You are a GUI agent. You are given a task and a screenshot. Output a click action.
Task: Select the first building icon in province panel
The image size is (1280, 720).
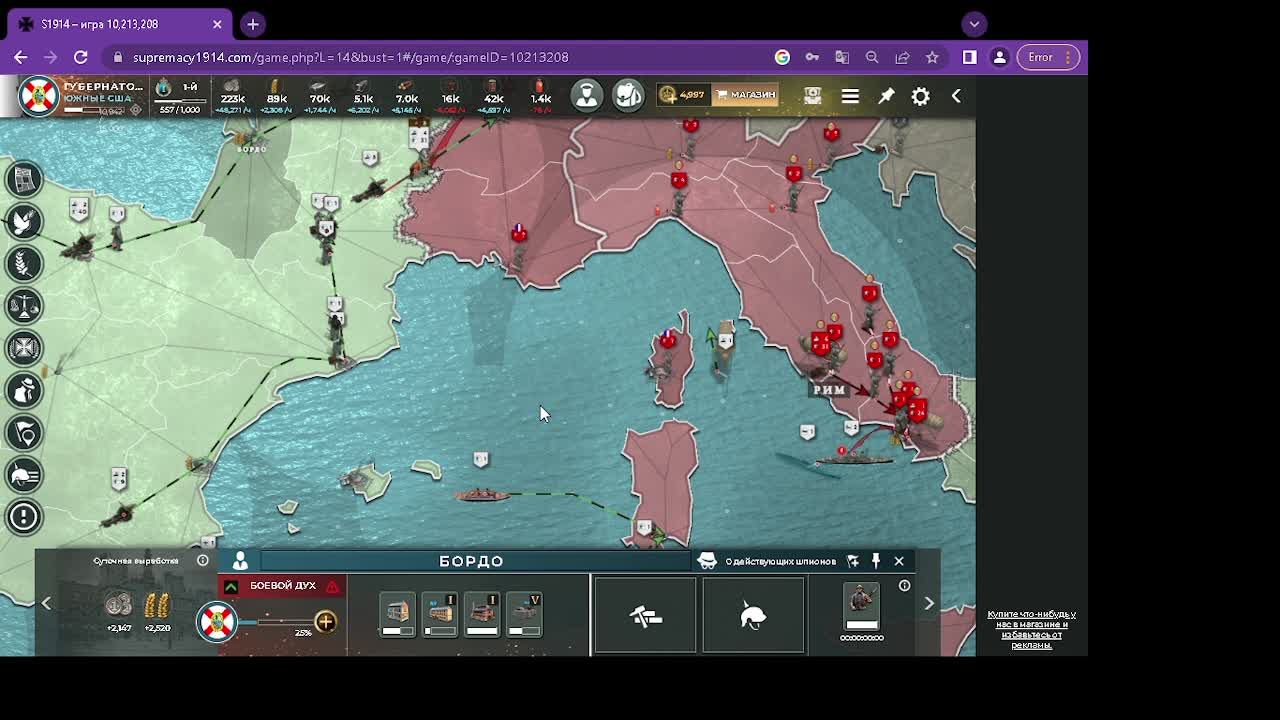click(397, 614)
